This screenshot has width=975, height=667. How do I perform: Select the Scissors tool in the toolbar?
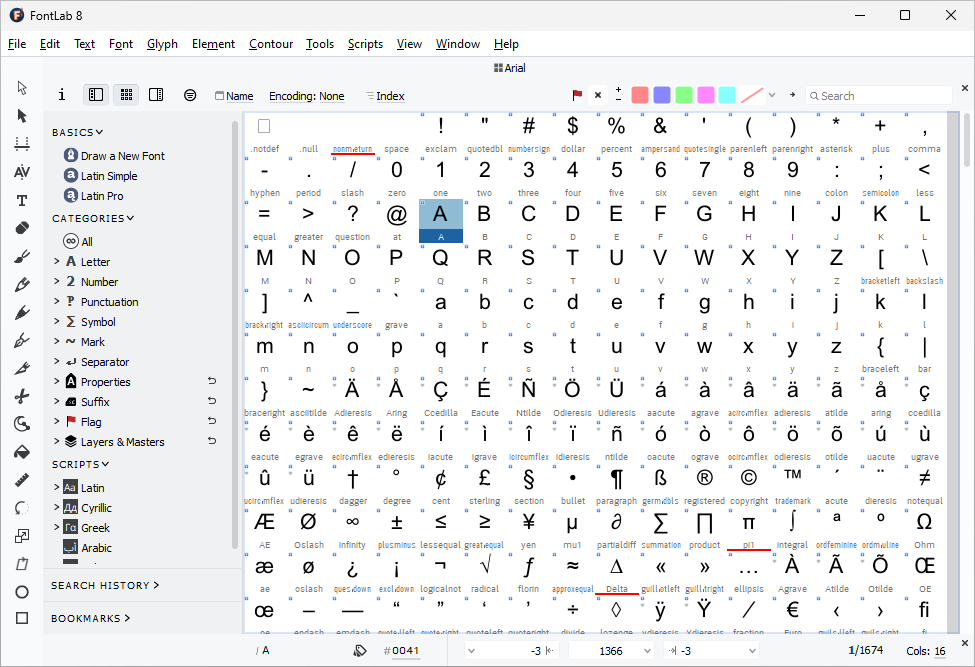point(21,395)
